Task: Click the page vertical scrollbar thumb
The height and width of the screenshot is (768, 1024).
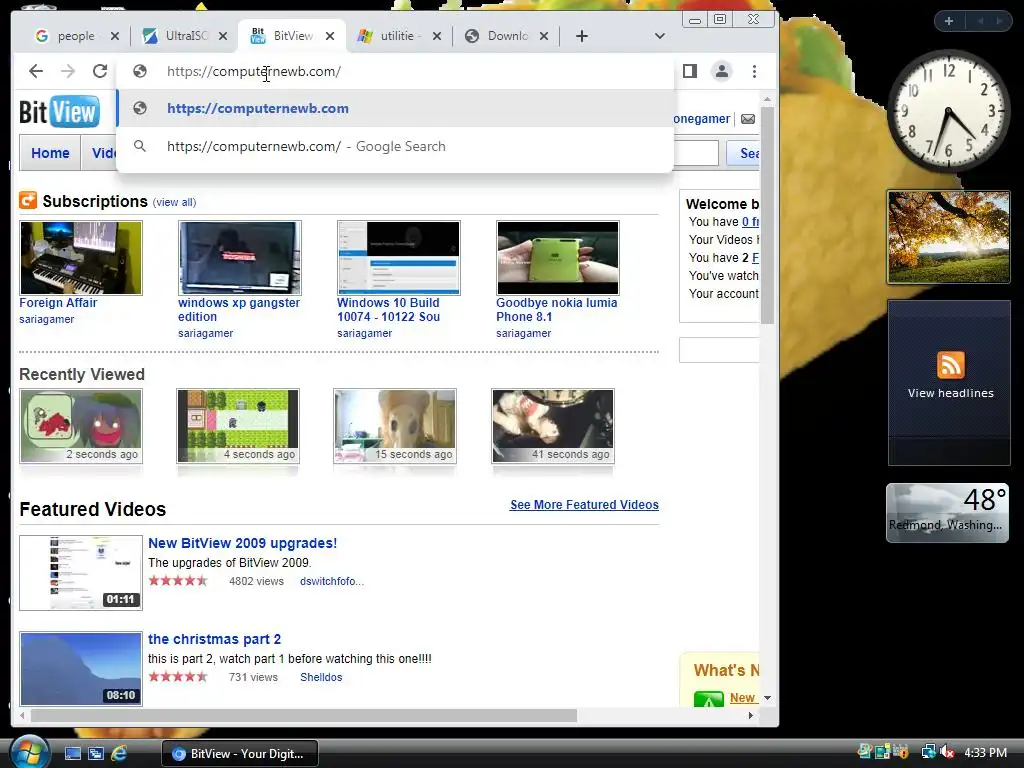Action: pyautogui.click(x=767, y=215)
